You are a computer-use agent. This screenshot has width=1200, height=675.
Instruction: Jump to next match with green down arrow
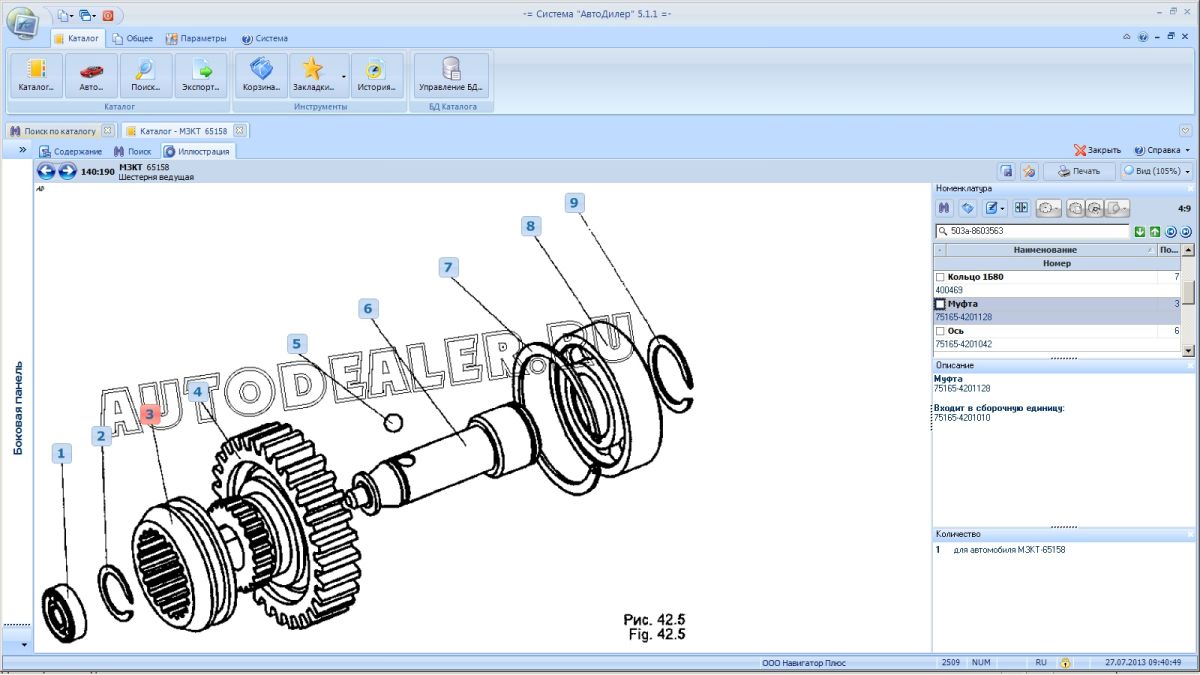coord(1140,231)
